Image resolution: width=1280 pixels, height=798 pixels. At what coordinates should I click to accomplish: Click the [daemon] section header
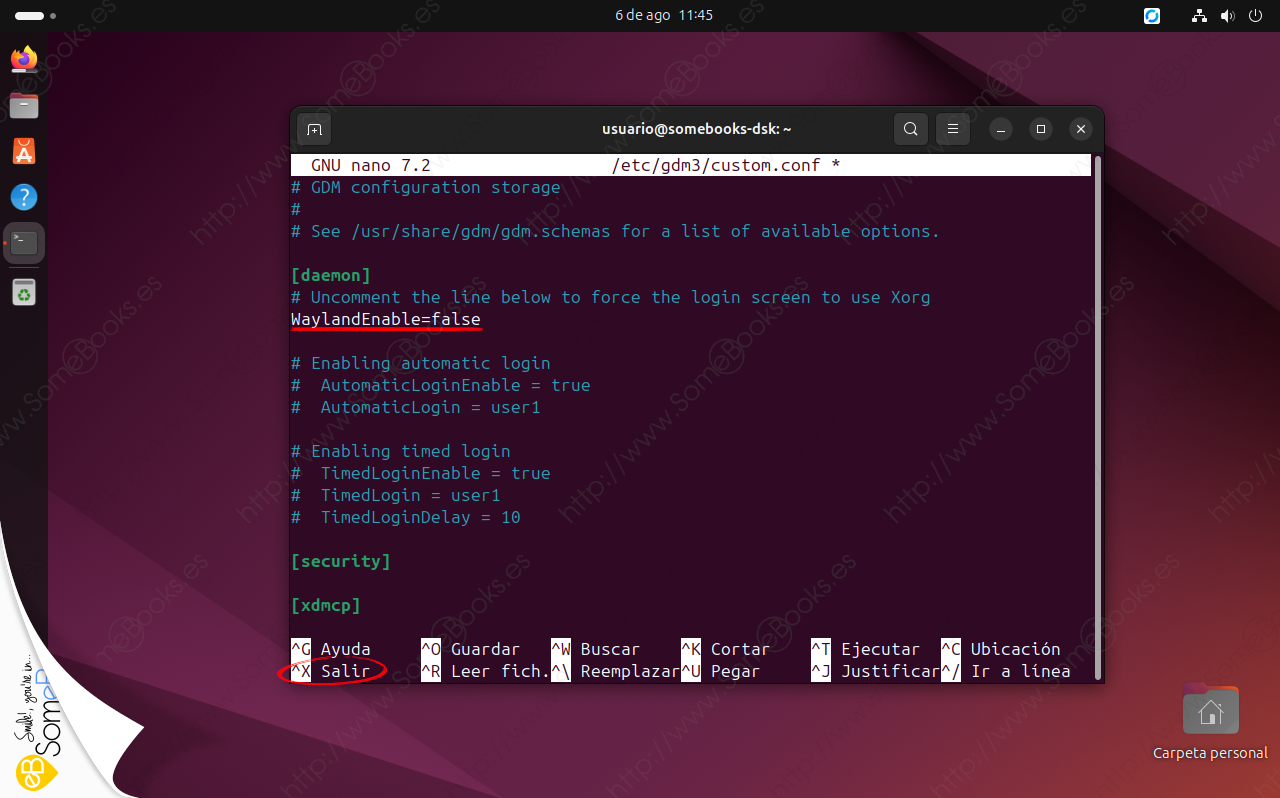(331, 275)
